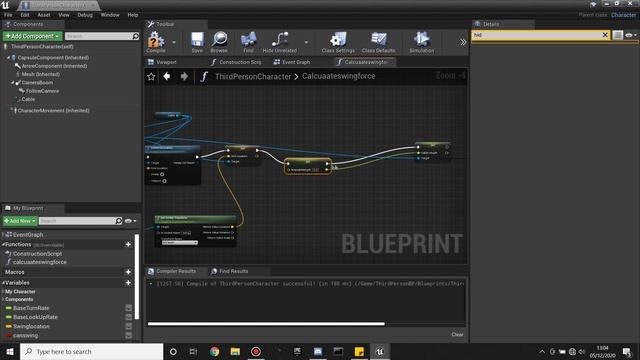Click Calcuaateswingforce breadcrumb
The height and width of the screenshot is (360, 640).
point(338,76)
